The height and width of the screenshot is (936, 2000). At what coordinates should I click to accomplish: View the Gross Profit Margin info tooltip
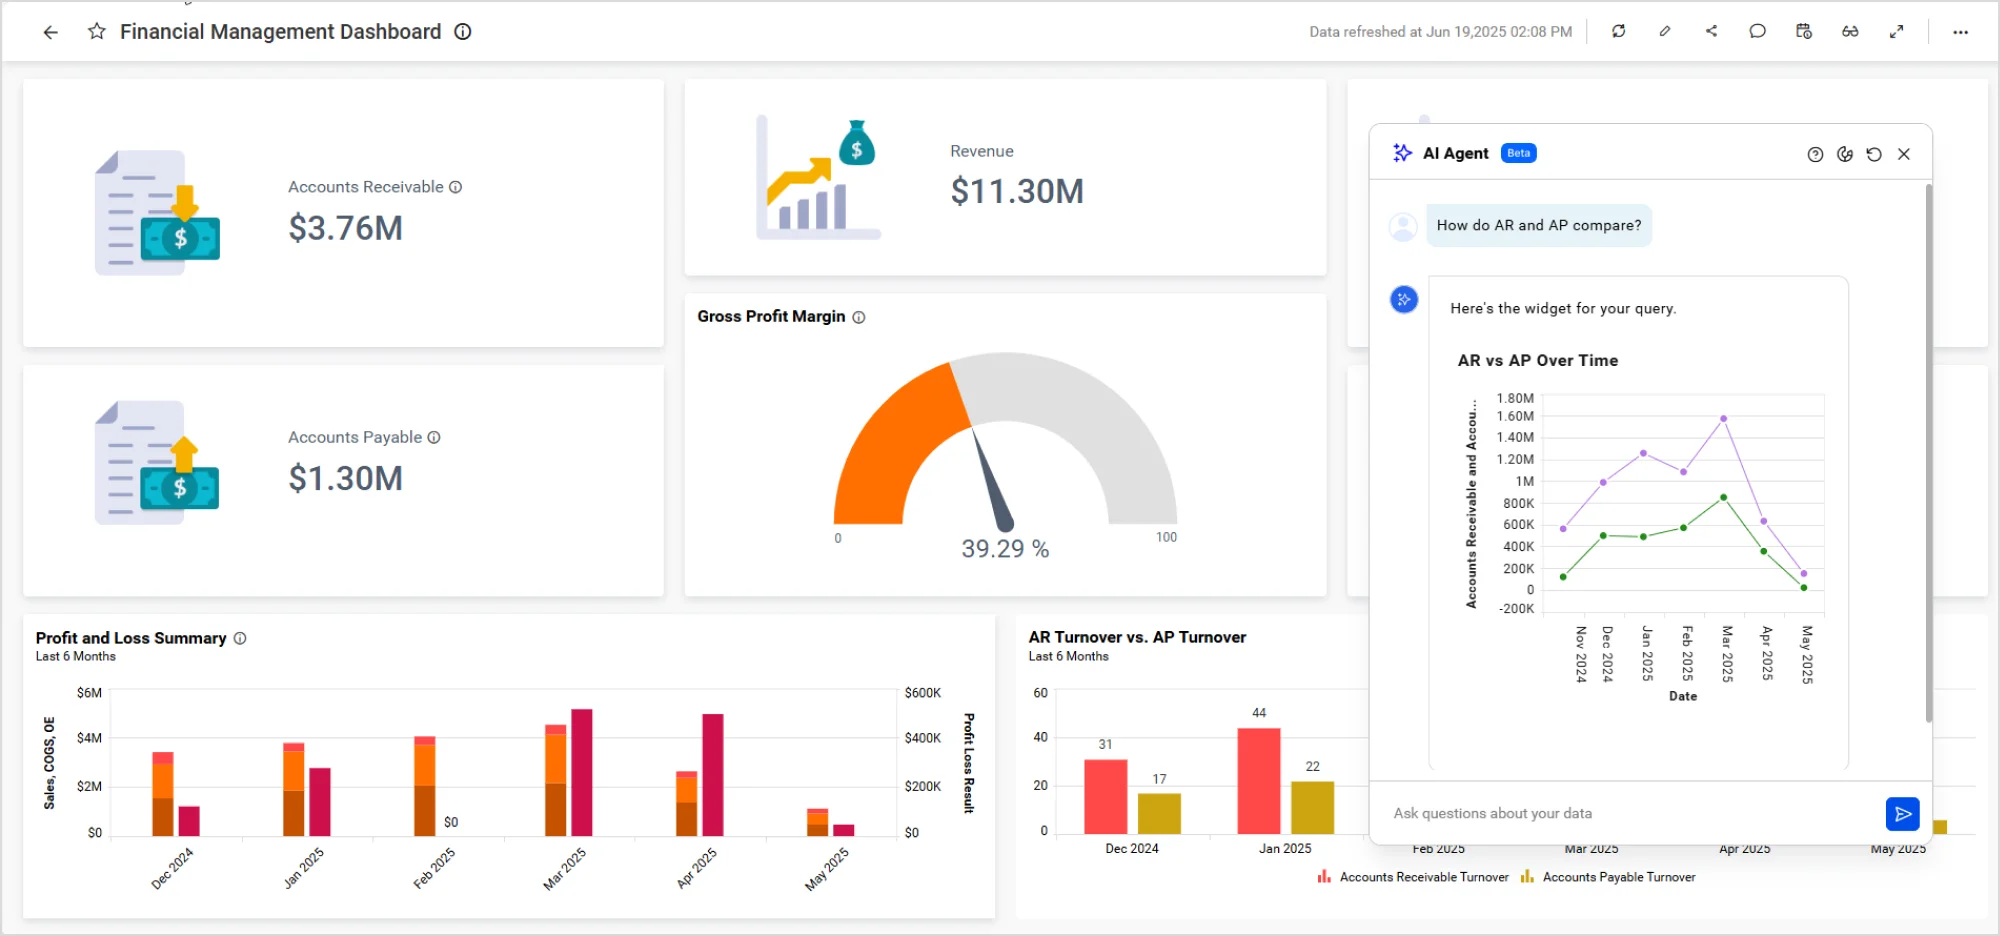point(859,316)
